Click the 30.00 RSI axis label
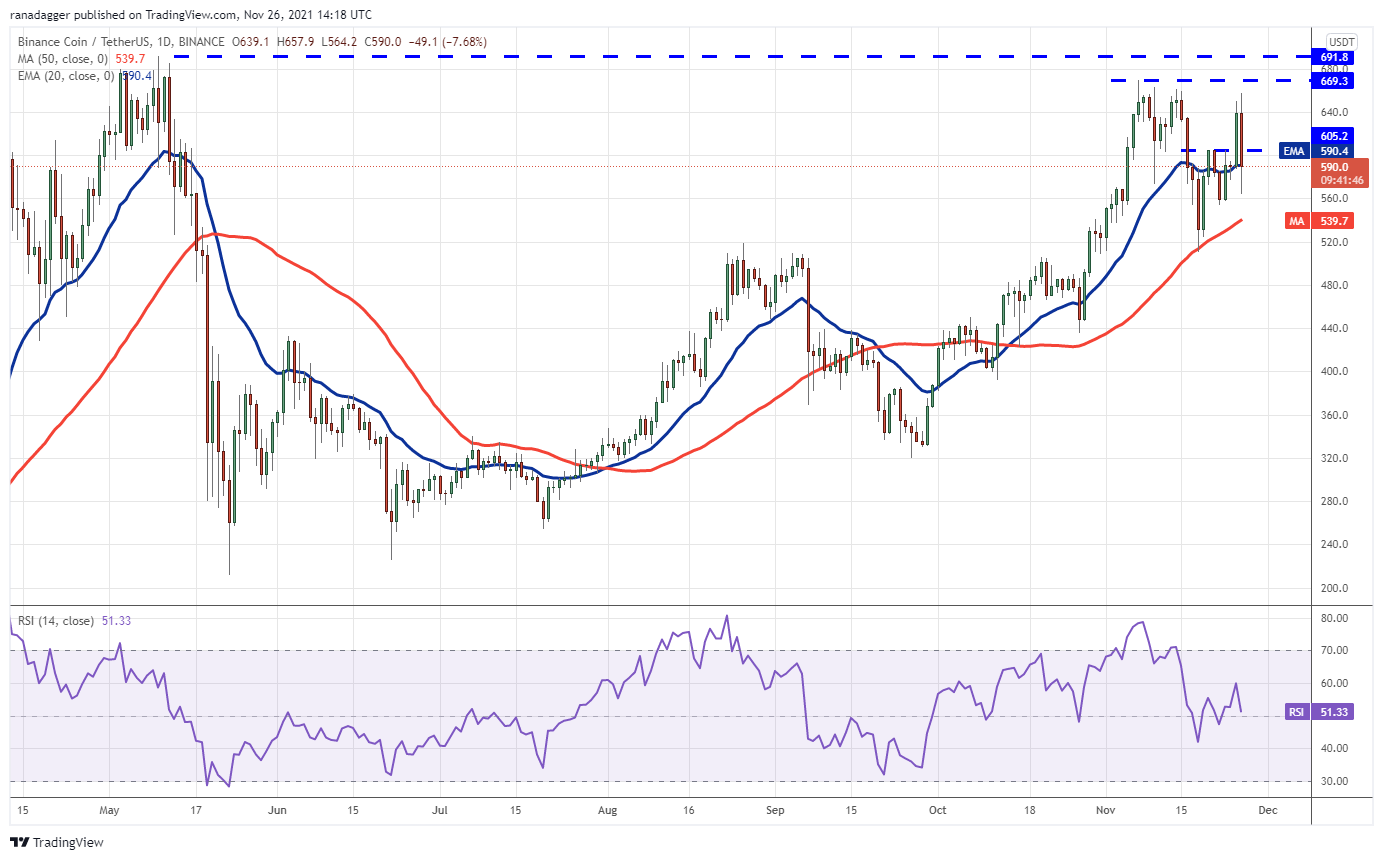 click(x=1334, y=781)
